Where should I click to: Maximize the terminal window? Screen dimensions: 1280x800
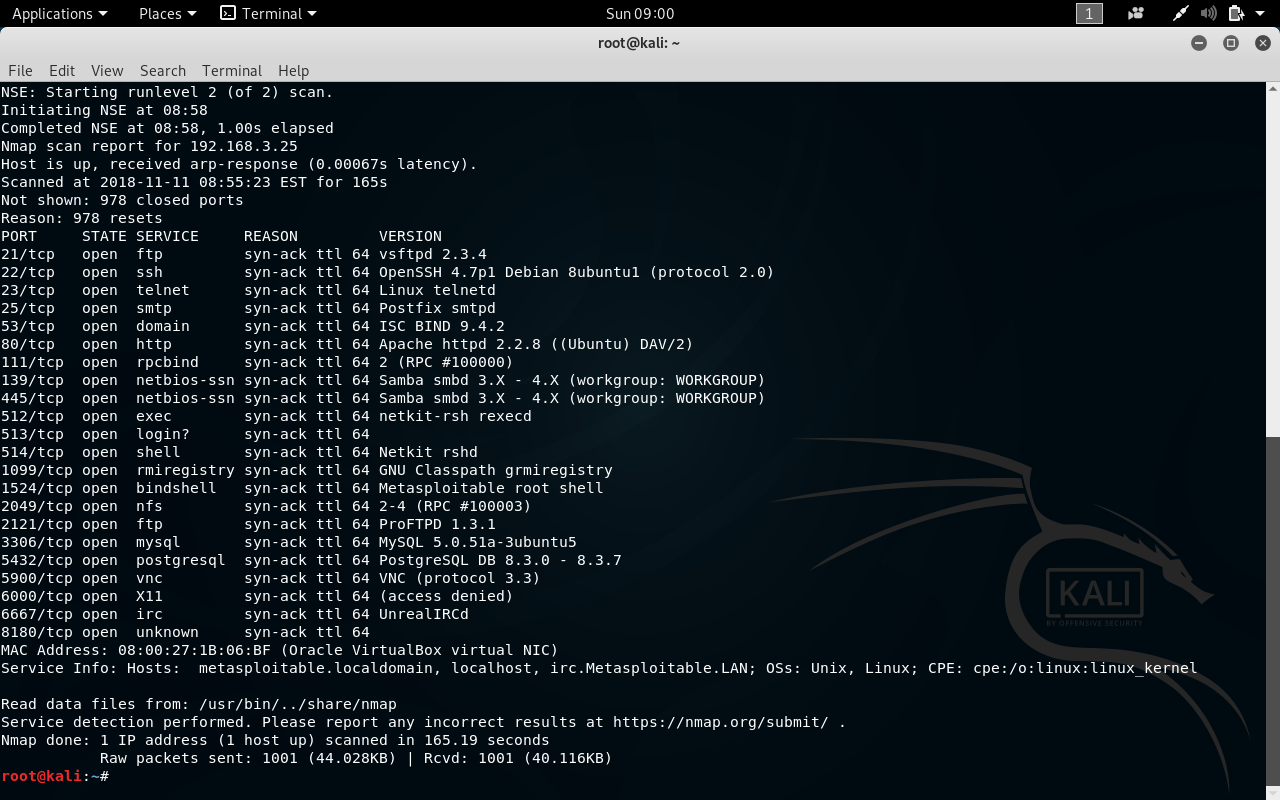tap(1231, 43)
